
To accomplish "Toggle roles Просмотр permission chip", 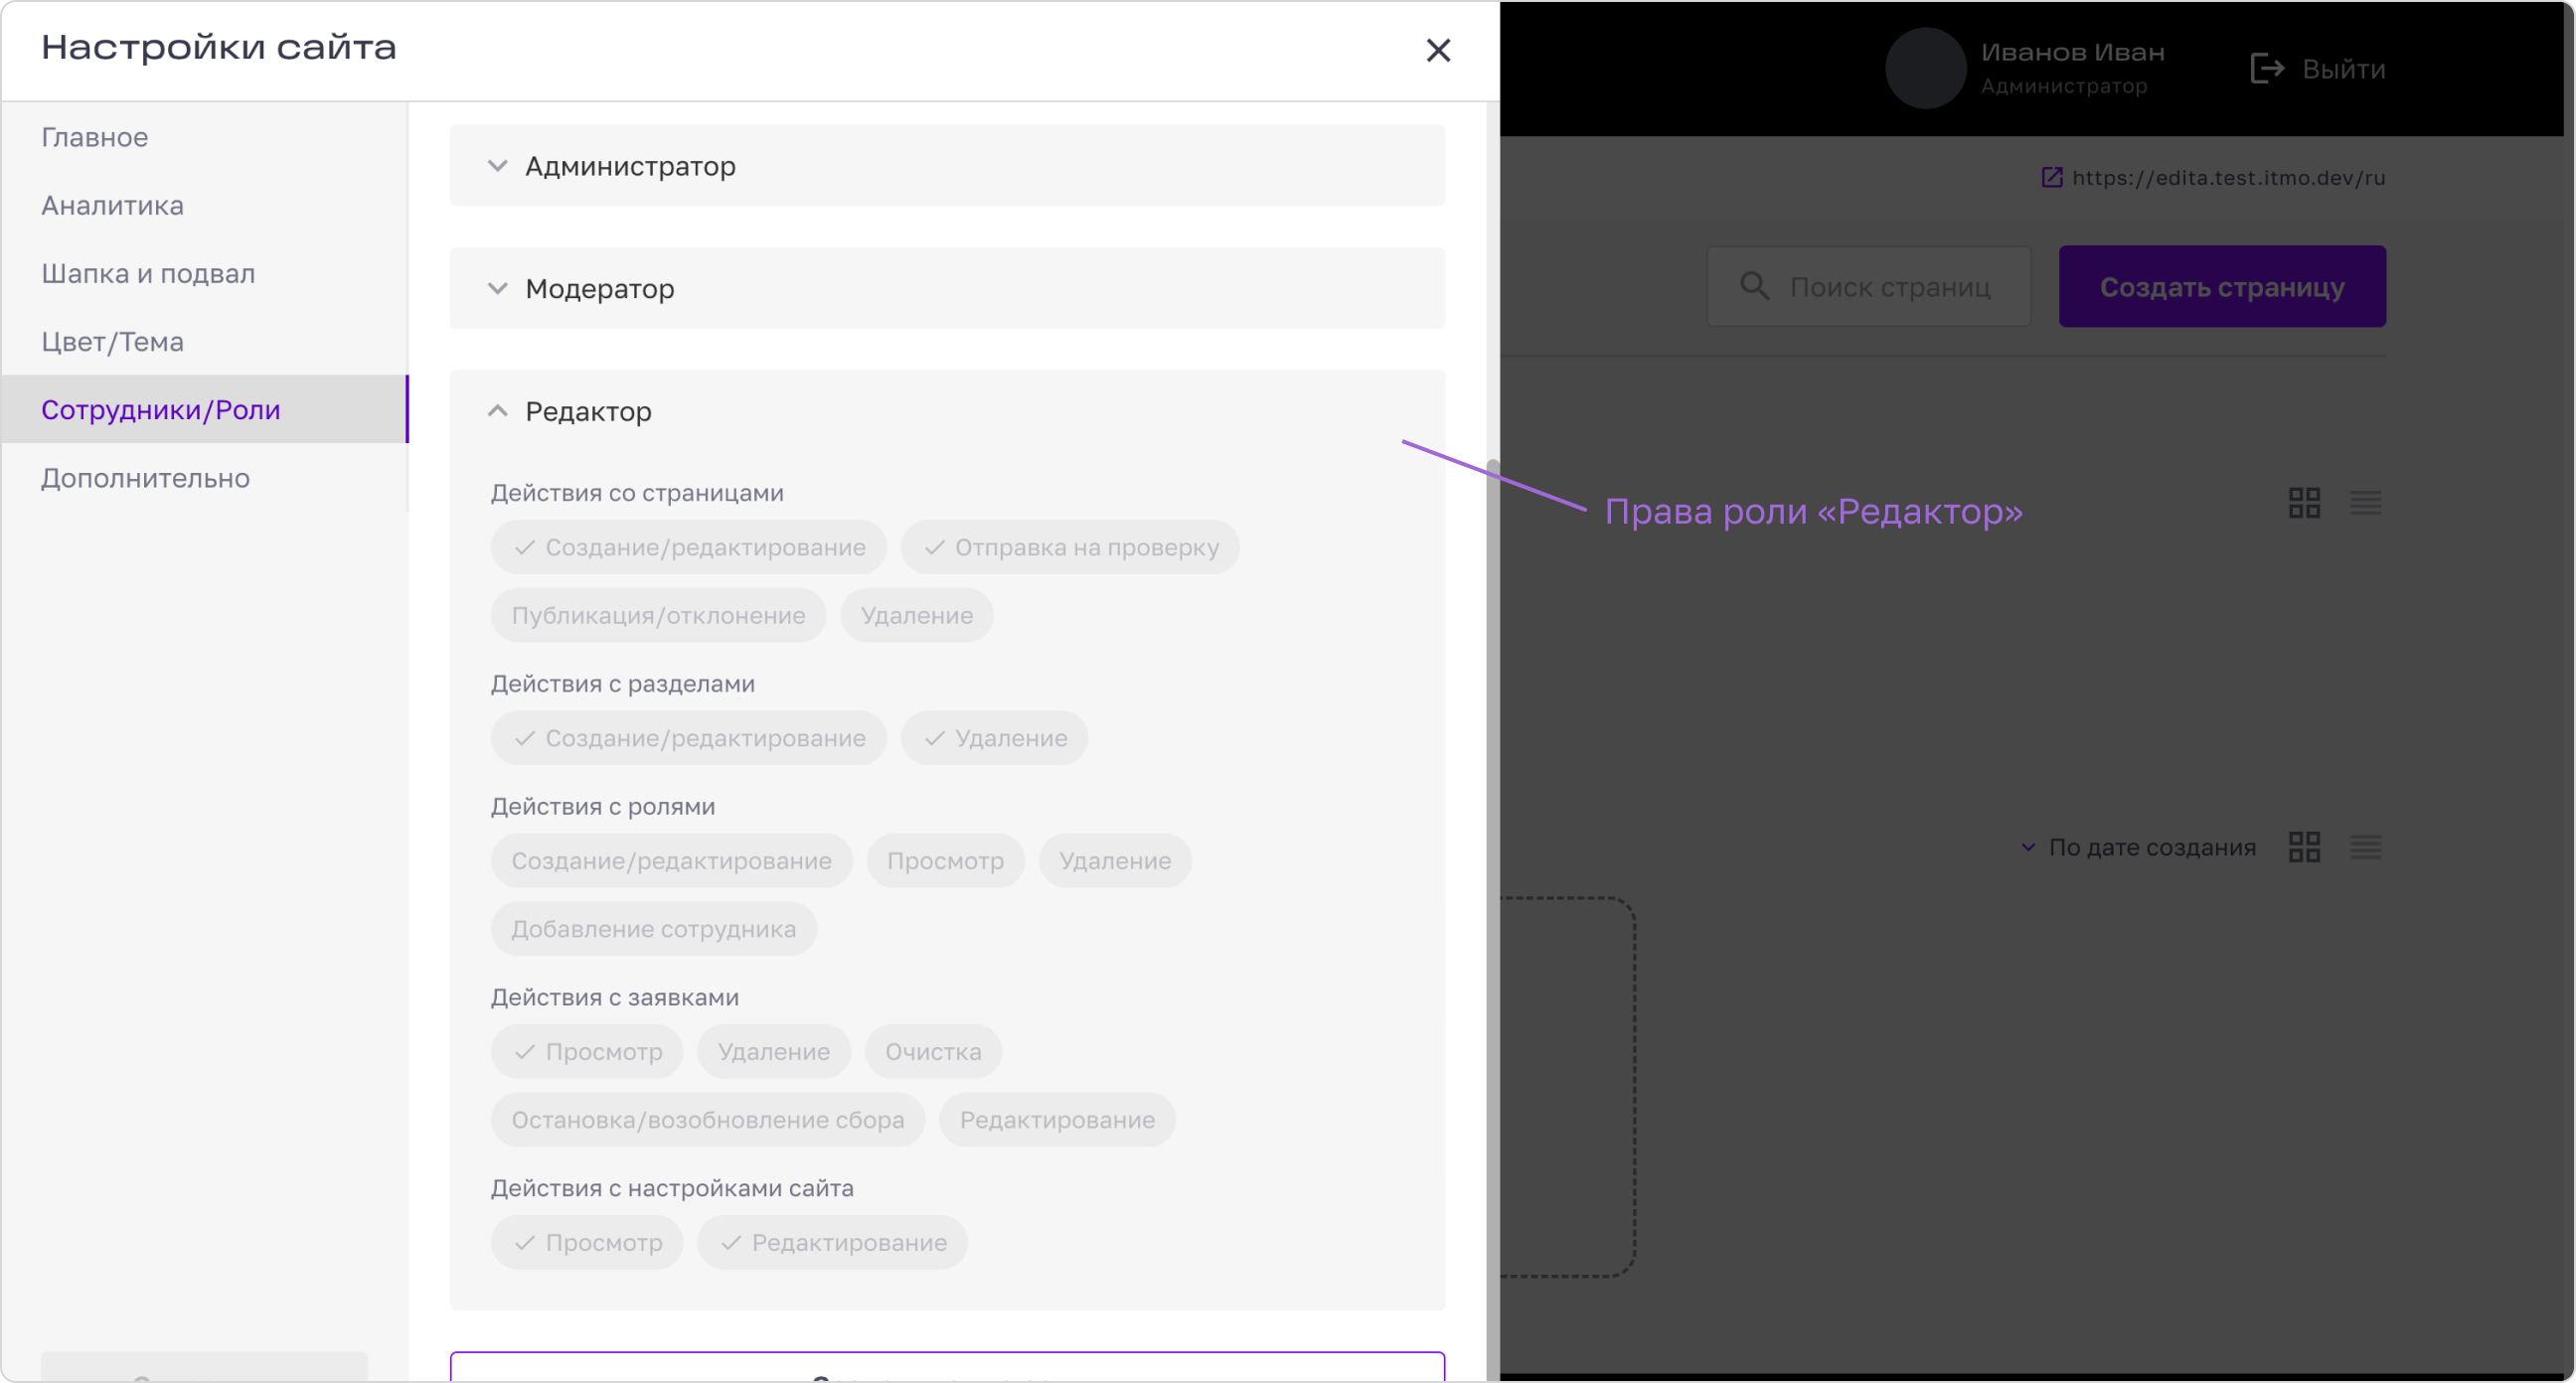I will [945, 860].
